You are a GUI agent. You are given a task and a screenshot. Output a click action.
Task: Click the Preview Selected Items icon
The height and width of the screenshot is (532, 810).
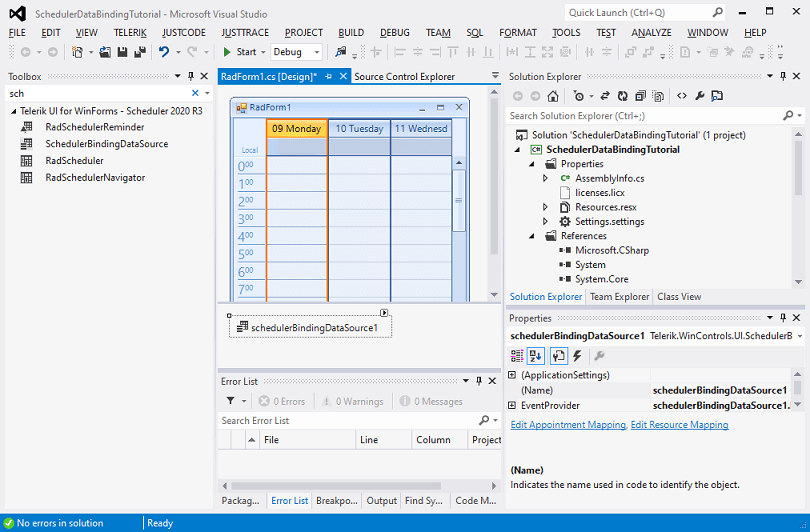[717, 96]
